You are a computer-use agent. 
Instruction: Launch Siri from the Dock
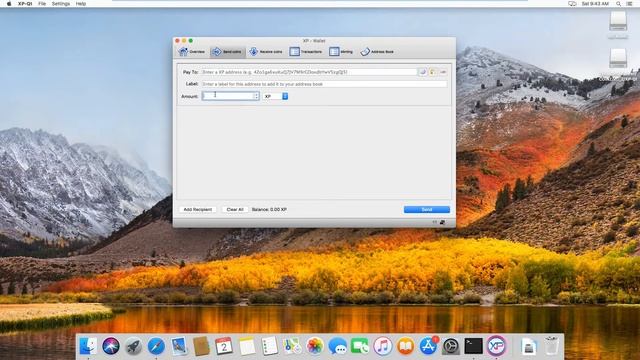111,346
